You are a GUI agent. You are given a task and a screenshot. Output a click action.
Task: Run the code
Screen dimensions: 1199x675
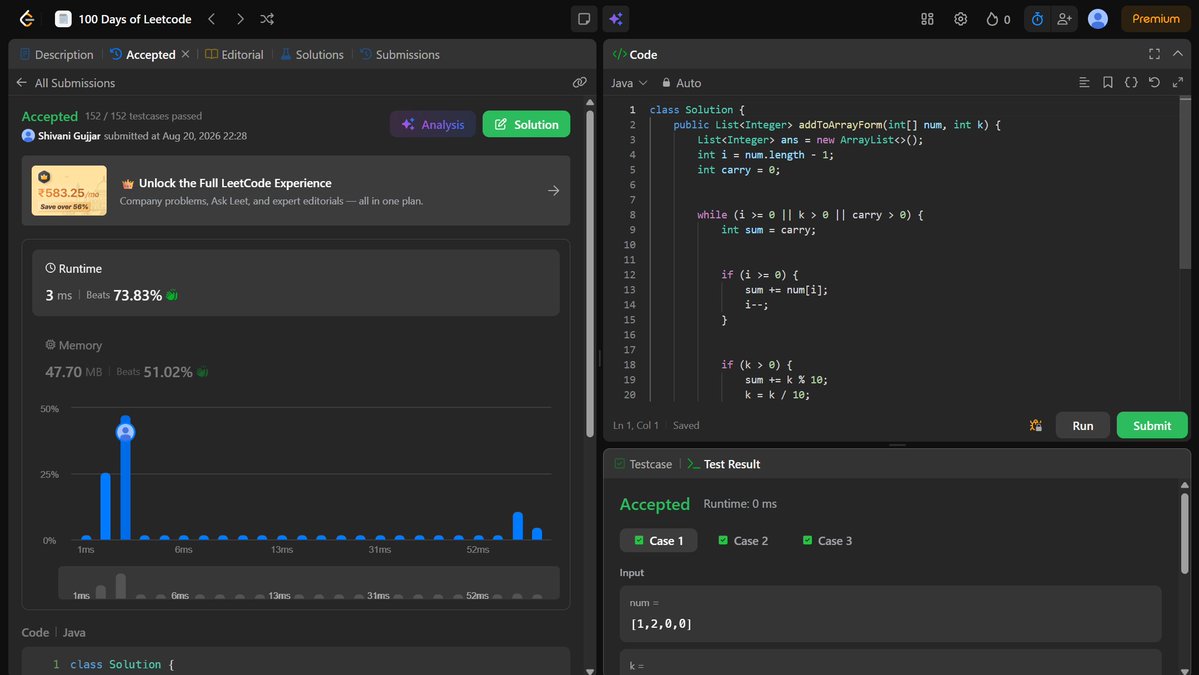coord(1082,426)
